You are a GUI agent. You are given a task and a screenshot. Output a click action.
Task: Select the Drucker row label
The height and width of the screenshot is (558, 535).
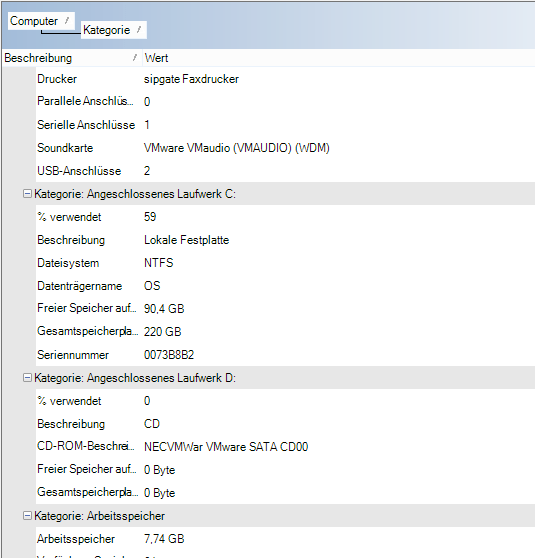click(x=57, y=79)
